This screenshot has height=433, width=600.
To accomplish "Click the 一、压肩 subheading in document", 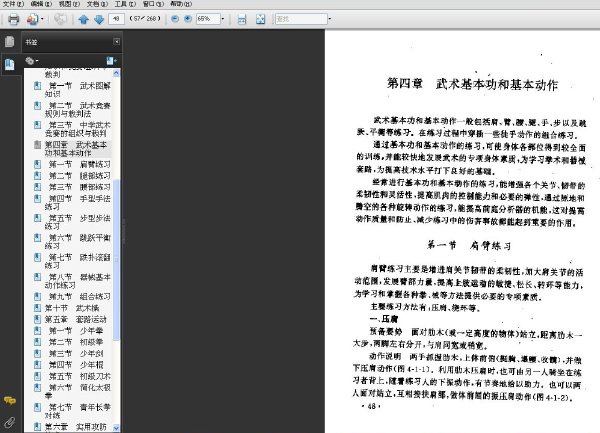I will [384, 319].
